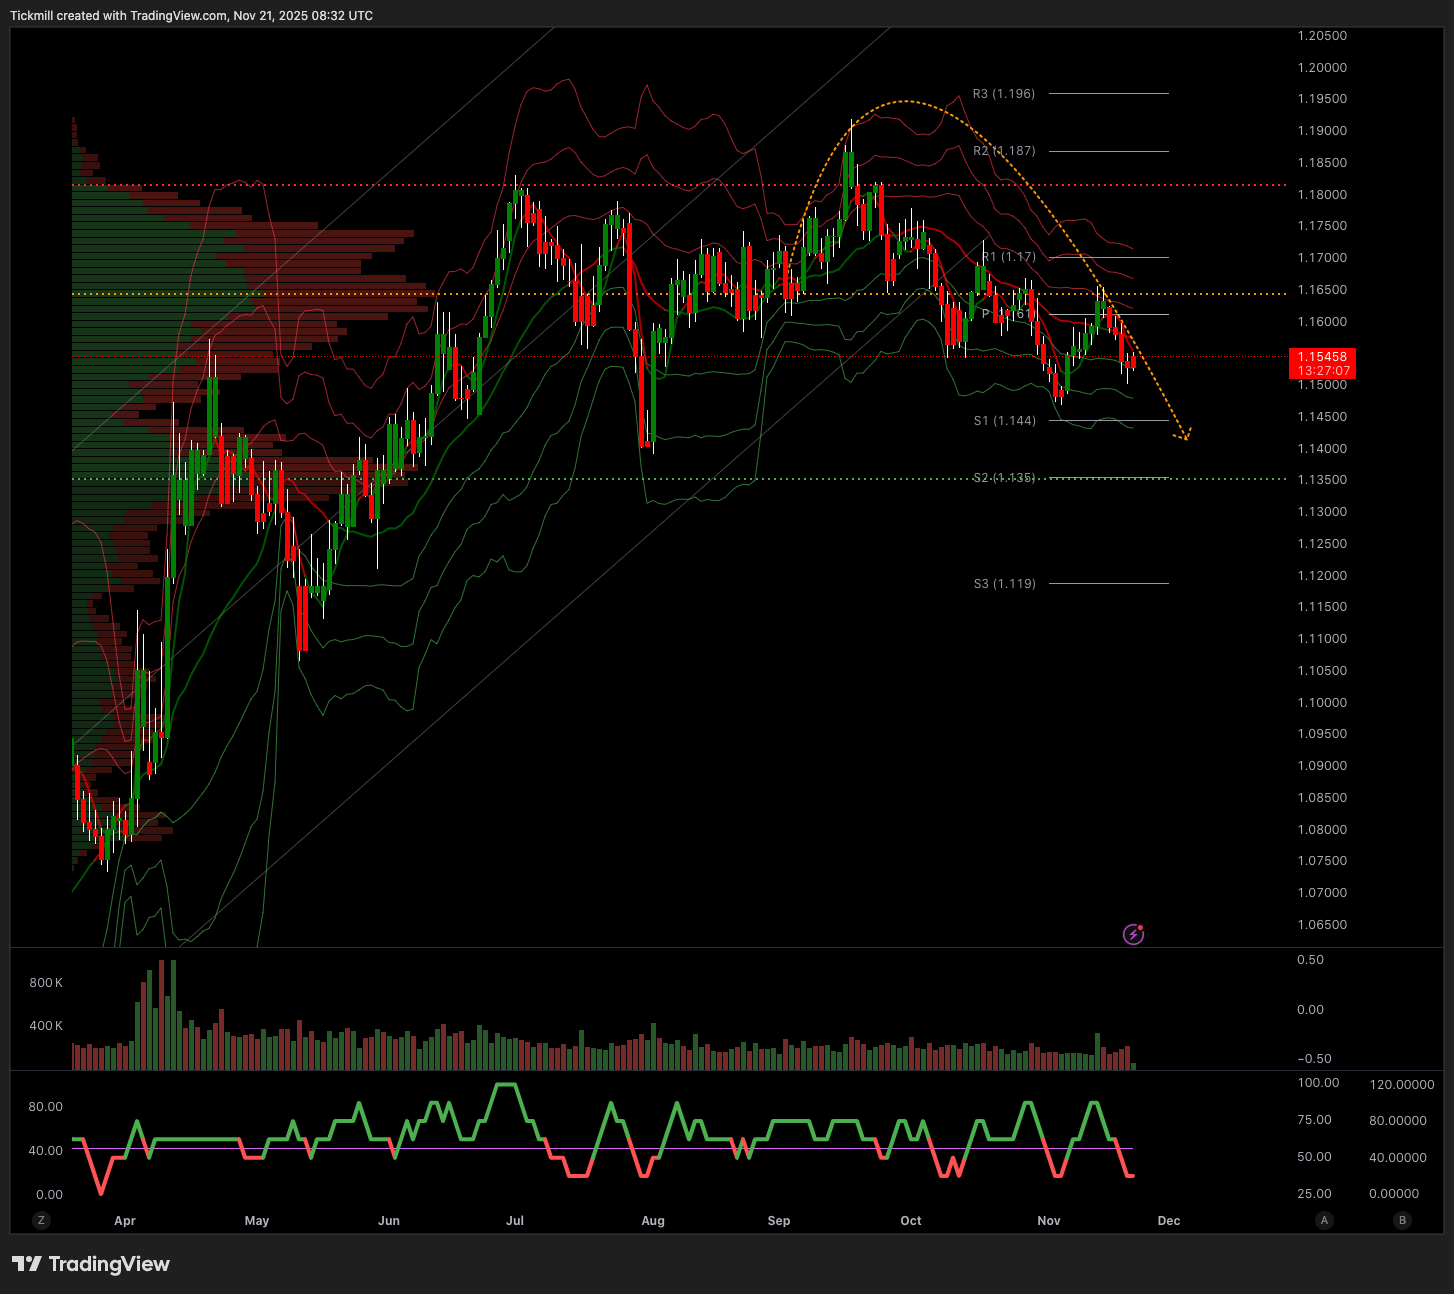Select the S1 (1.144) pivot label

pyautogui.click(x=1004, y=421)
